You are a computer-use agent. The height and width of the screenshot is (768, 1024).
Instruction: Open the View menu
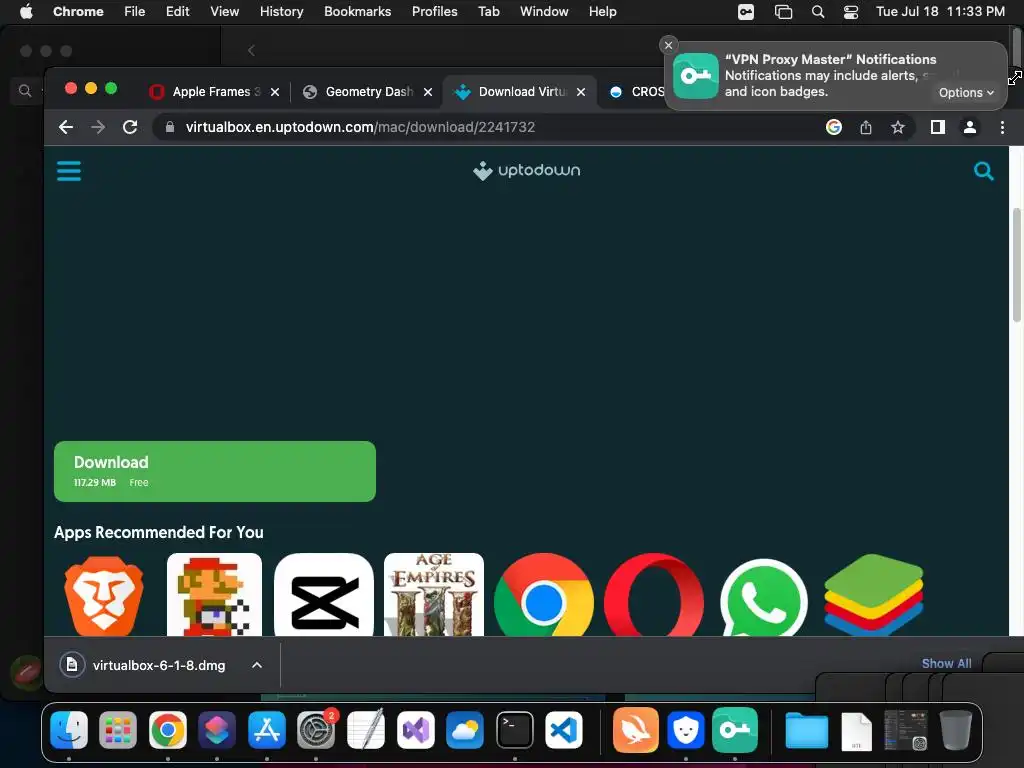(225, 12)
